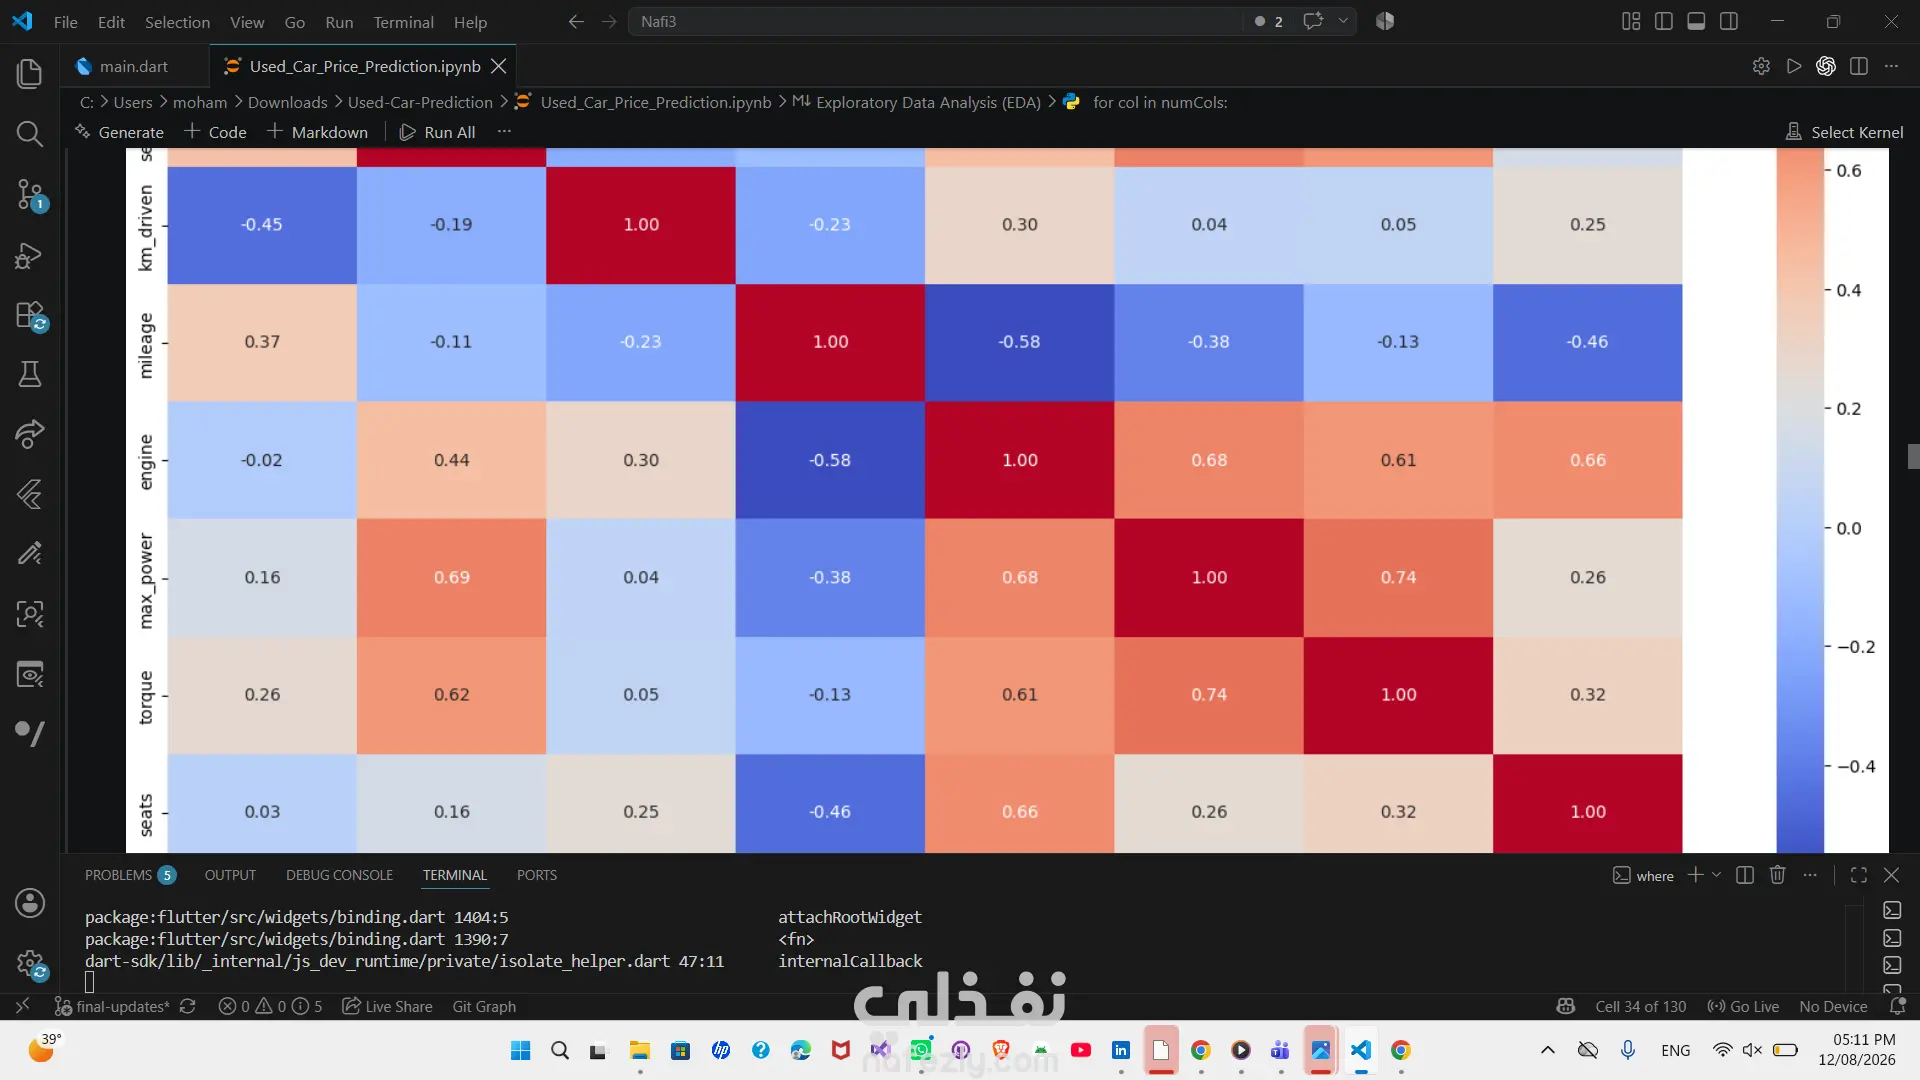This screenshot has width=1920, height=1080.
Task: Split the terminal panel
Action: (1745, 875)
